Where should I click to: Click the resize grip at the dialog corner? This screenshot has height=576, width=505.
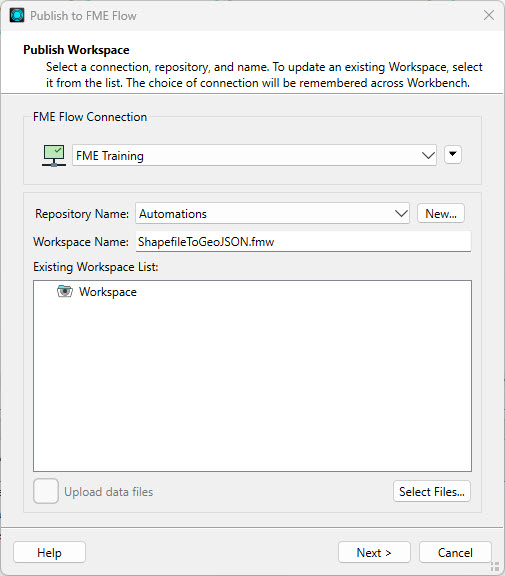495,566
